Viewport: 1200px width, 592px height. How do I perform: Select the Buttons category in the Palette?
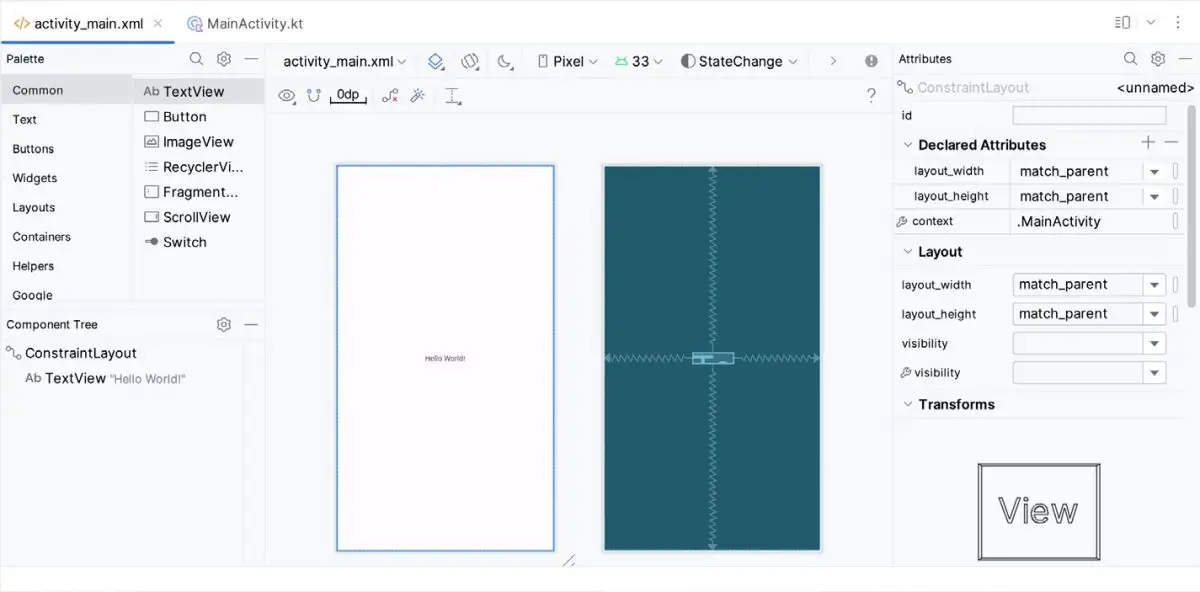click(34, 148)
